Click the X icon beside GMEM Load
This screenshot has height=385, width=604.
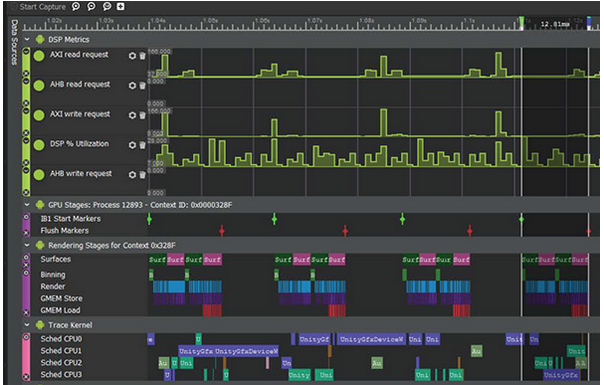click(26, 313)
